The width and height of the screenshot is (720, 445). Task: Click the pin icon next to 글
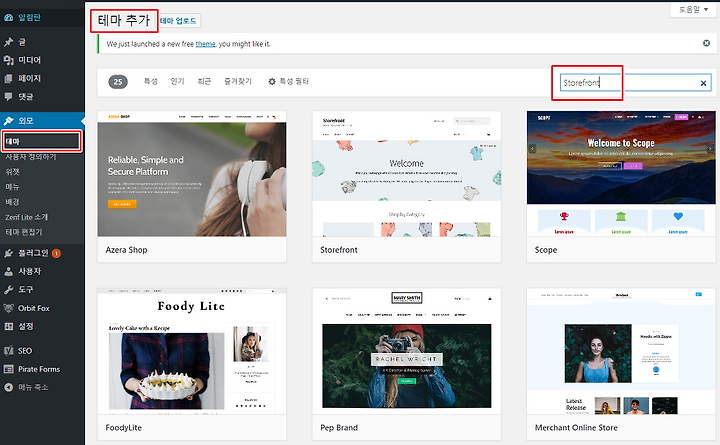click(x=8, y=42)
